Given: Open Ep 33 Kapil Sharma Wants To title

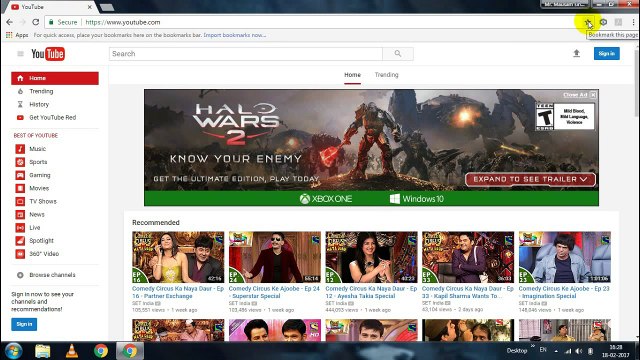Looking at the screenshot, I should coord(468,292).
